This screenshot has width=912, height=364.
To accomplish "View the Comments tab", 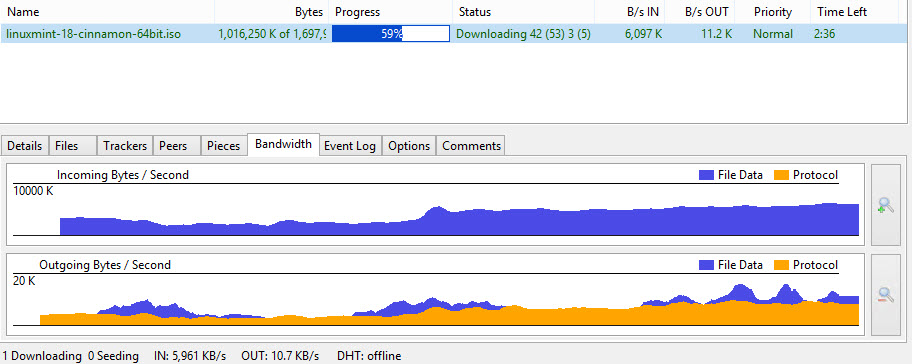I will [x=471, y=145].
